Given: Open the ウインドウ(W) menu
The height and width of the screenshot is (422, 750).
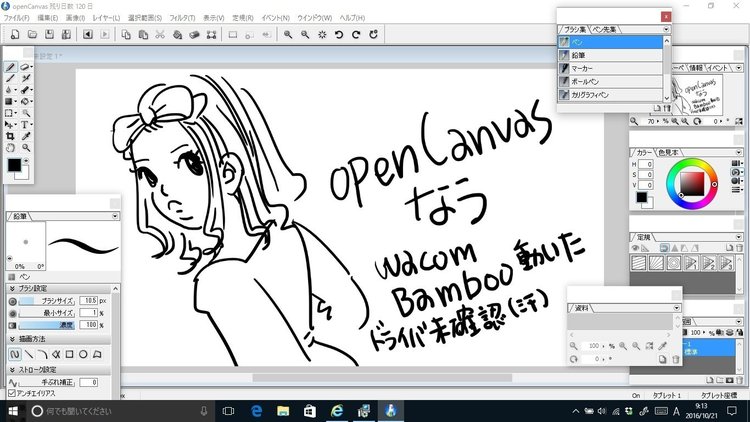Looking at the screenshot, I should (315, 18).
